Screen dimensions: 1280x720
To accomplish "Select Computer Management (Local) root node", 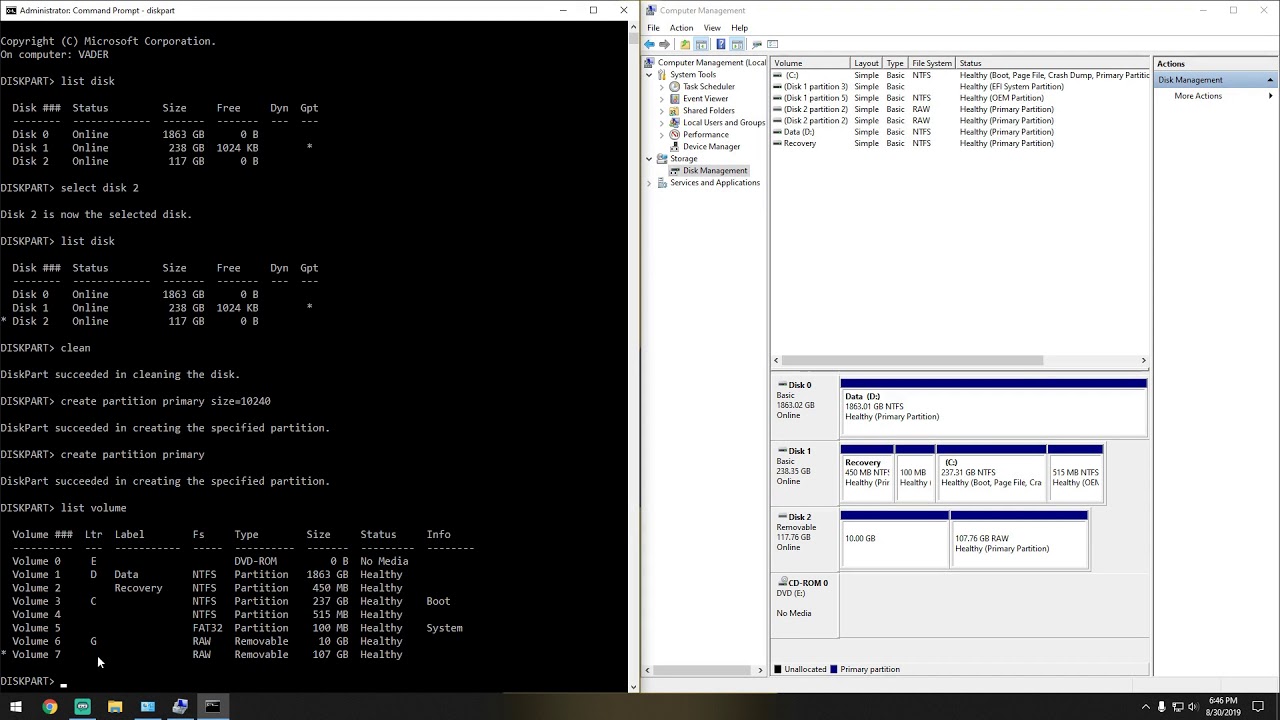I will point(704,63).
